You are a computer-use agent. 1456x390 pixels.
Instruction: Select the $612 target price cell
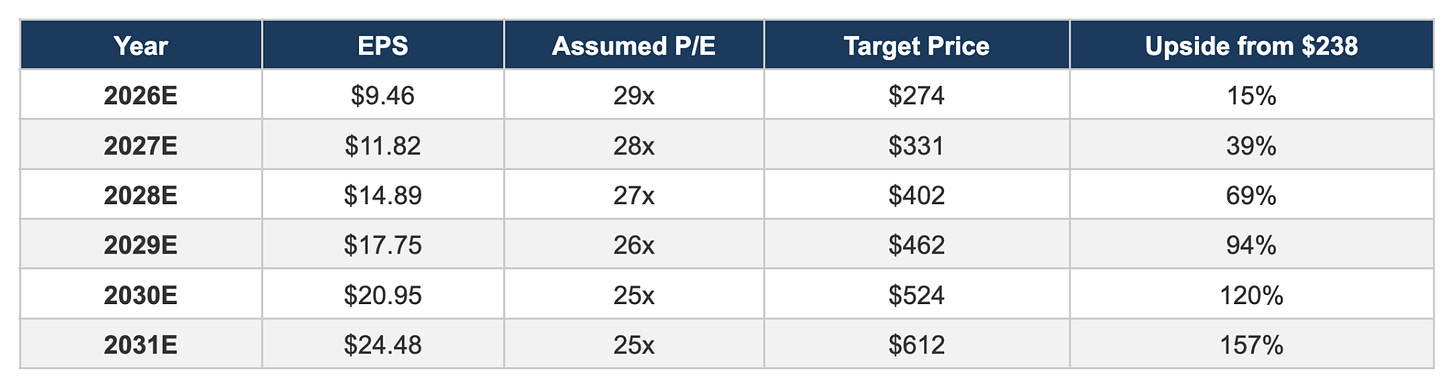coord(916,346)
